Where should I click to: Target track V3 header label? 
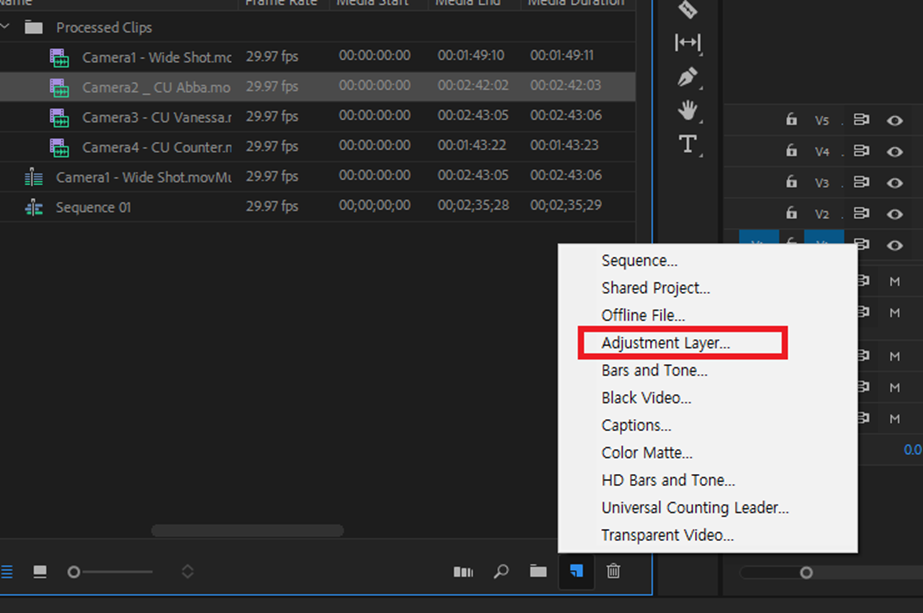point(822,183)
